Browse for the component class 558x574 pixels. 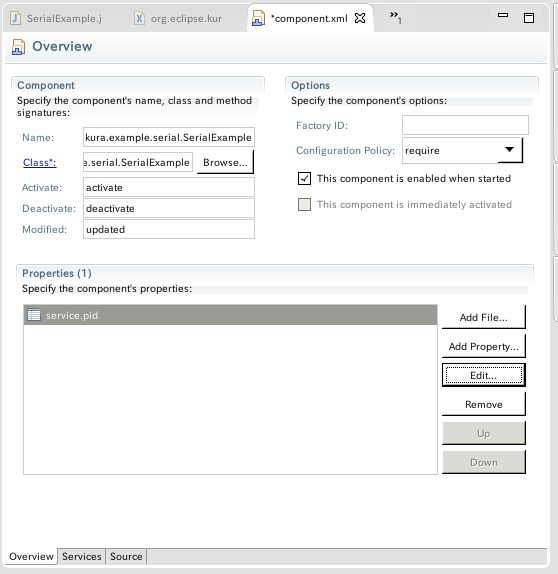[225, 162]
